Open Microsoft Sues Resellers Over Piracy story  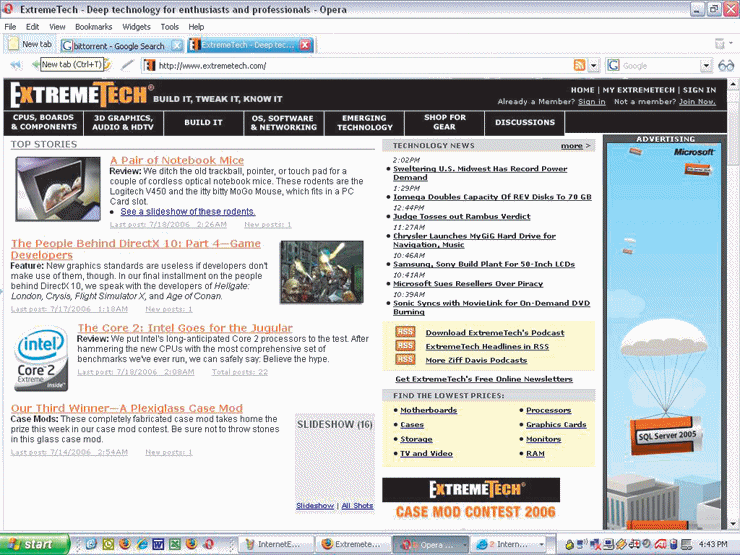coord(468,284)
